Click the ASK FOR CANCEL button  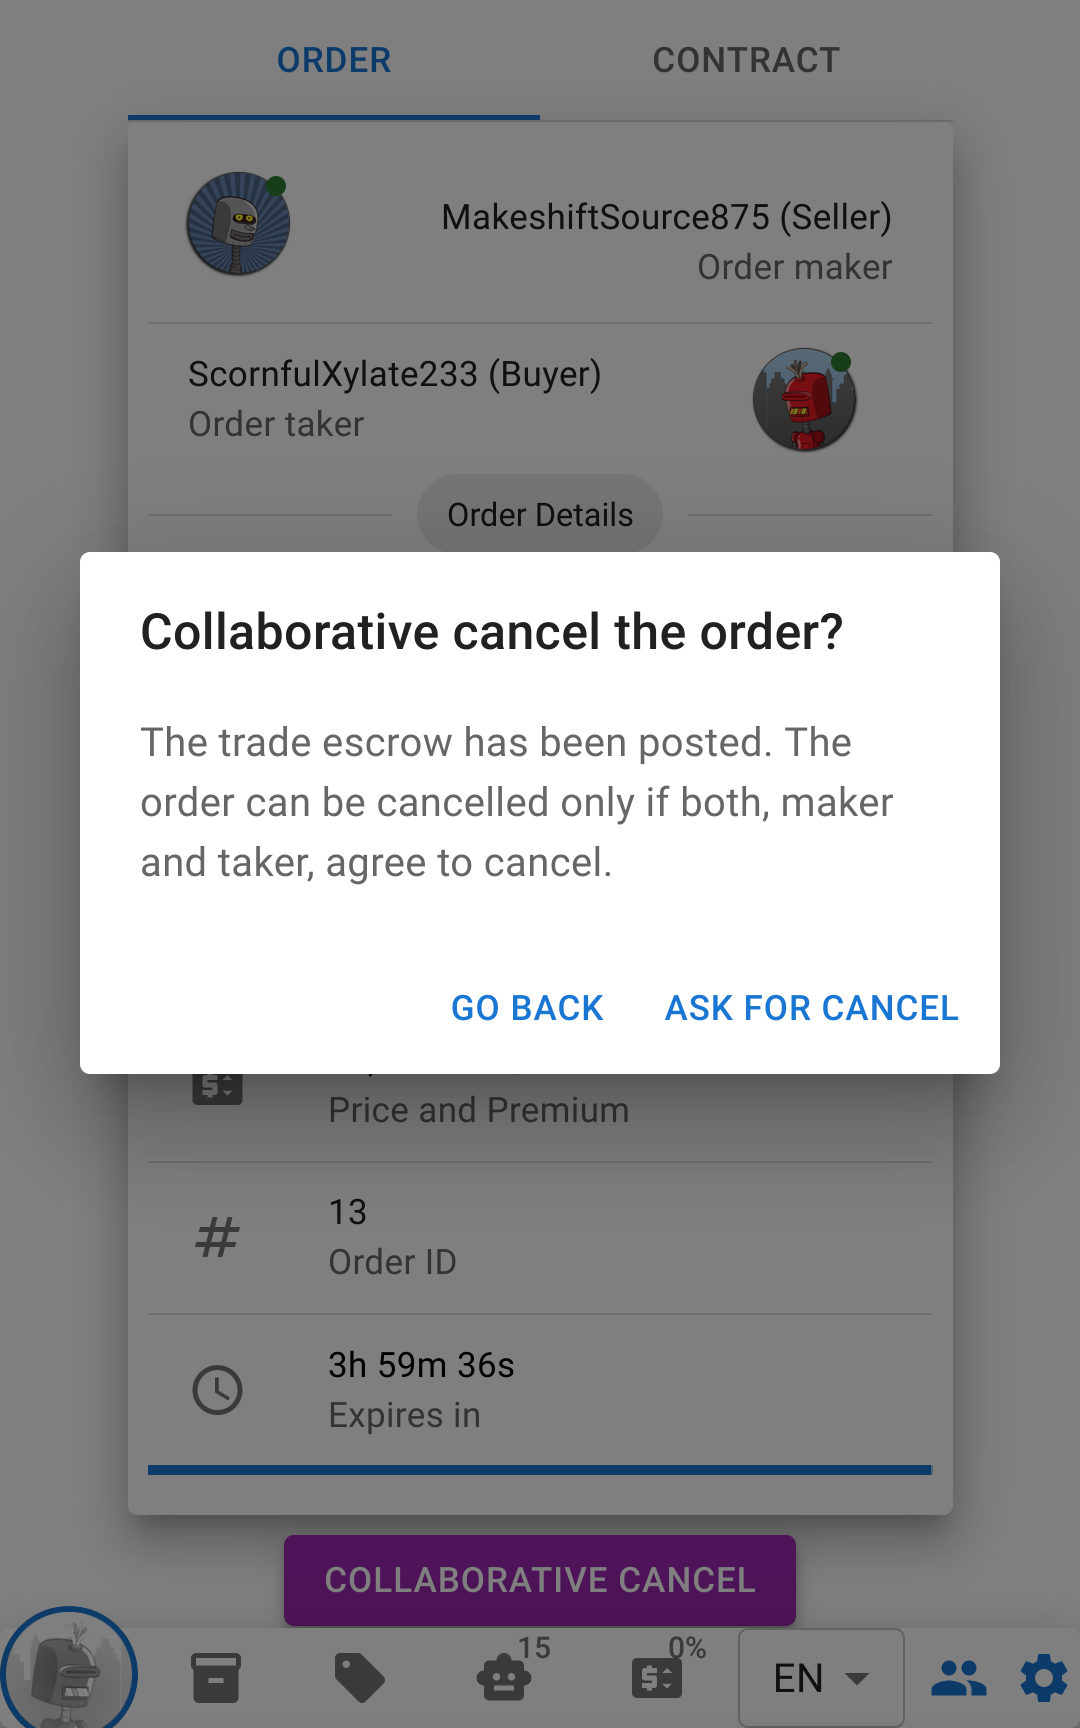pyautogui.click(x=811, y=1008)
